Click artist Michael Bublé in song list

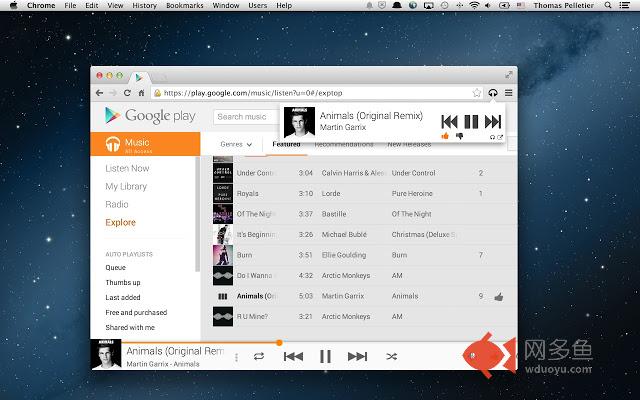pyautogui.click(x=344, y=234)
